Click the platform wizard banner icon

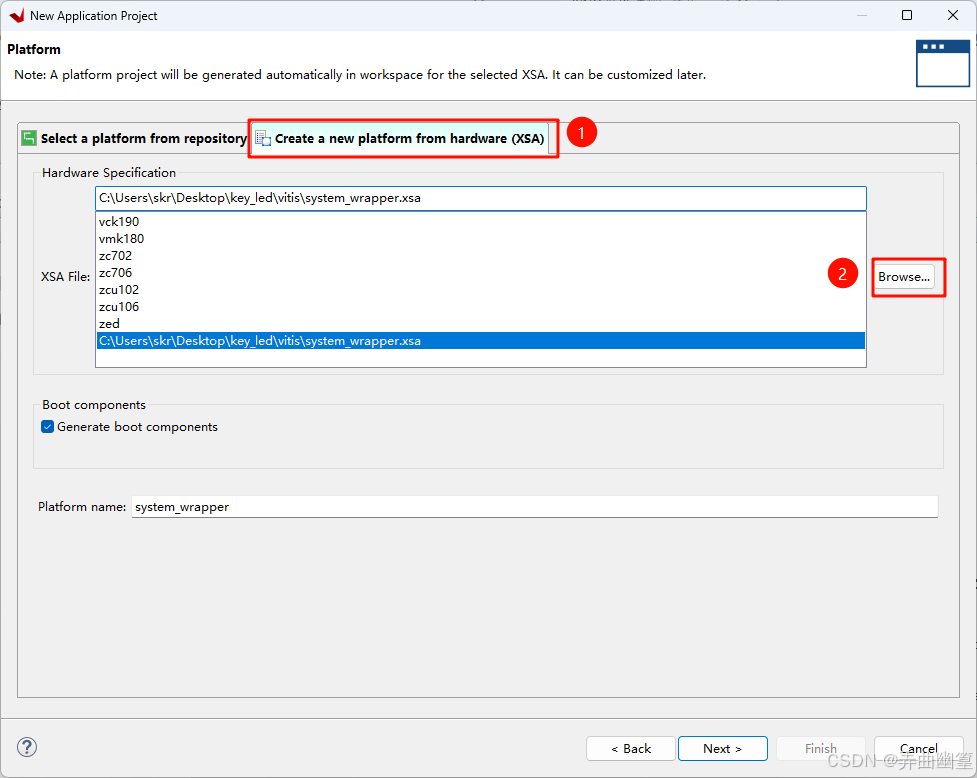coord(942,64)
